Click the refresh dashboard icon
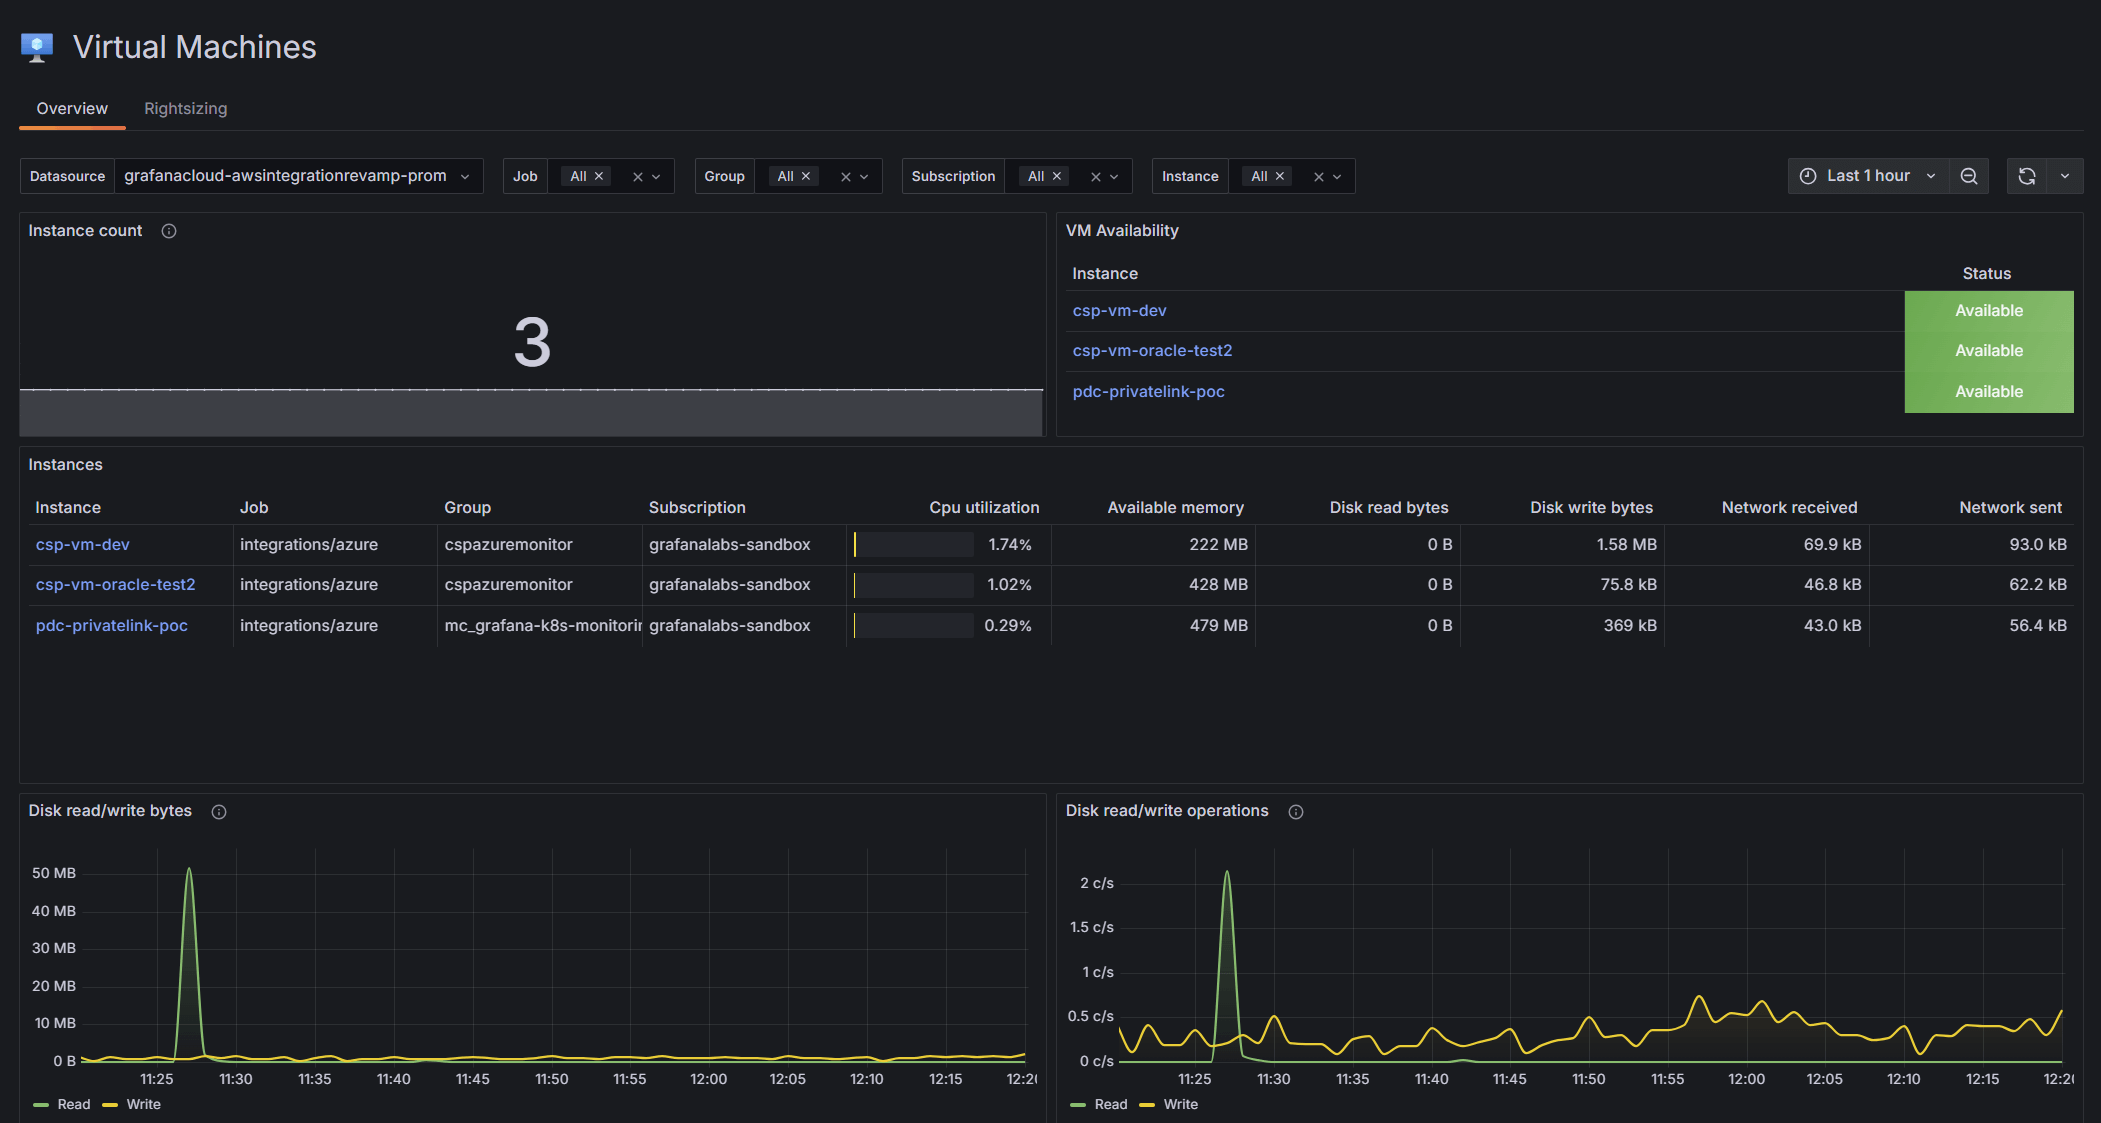 [x=2027, y=175]
